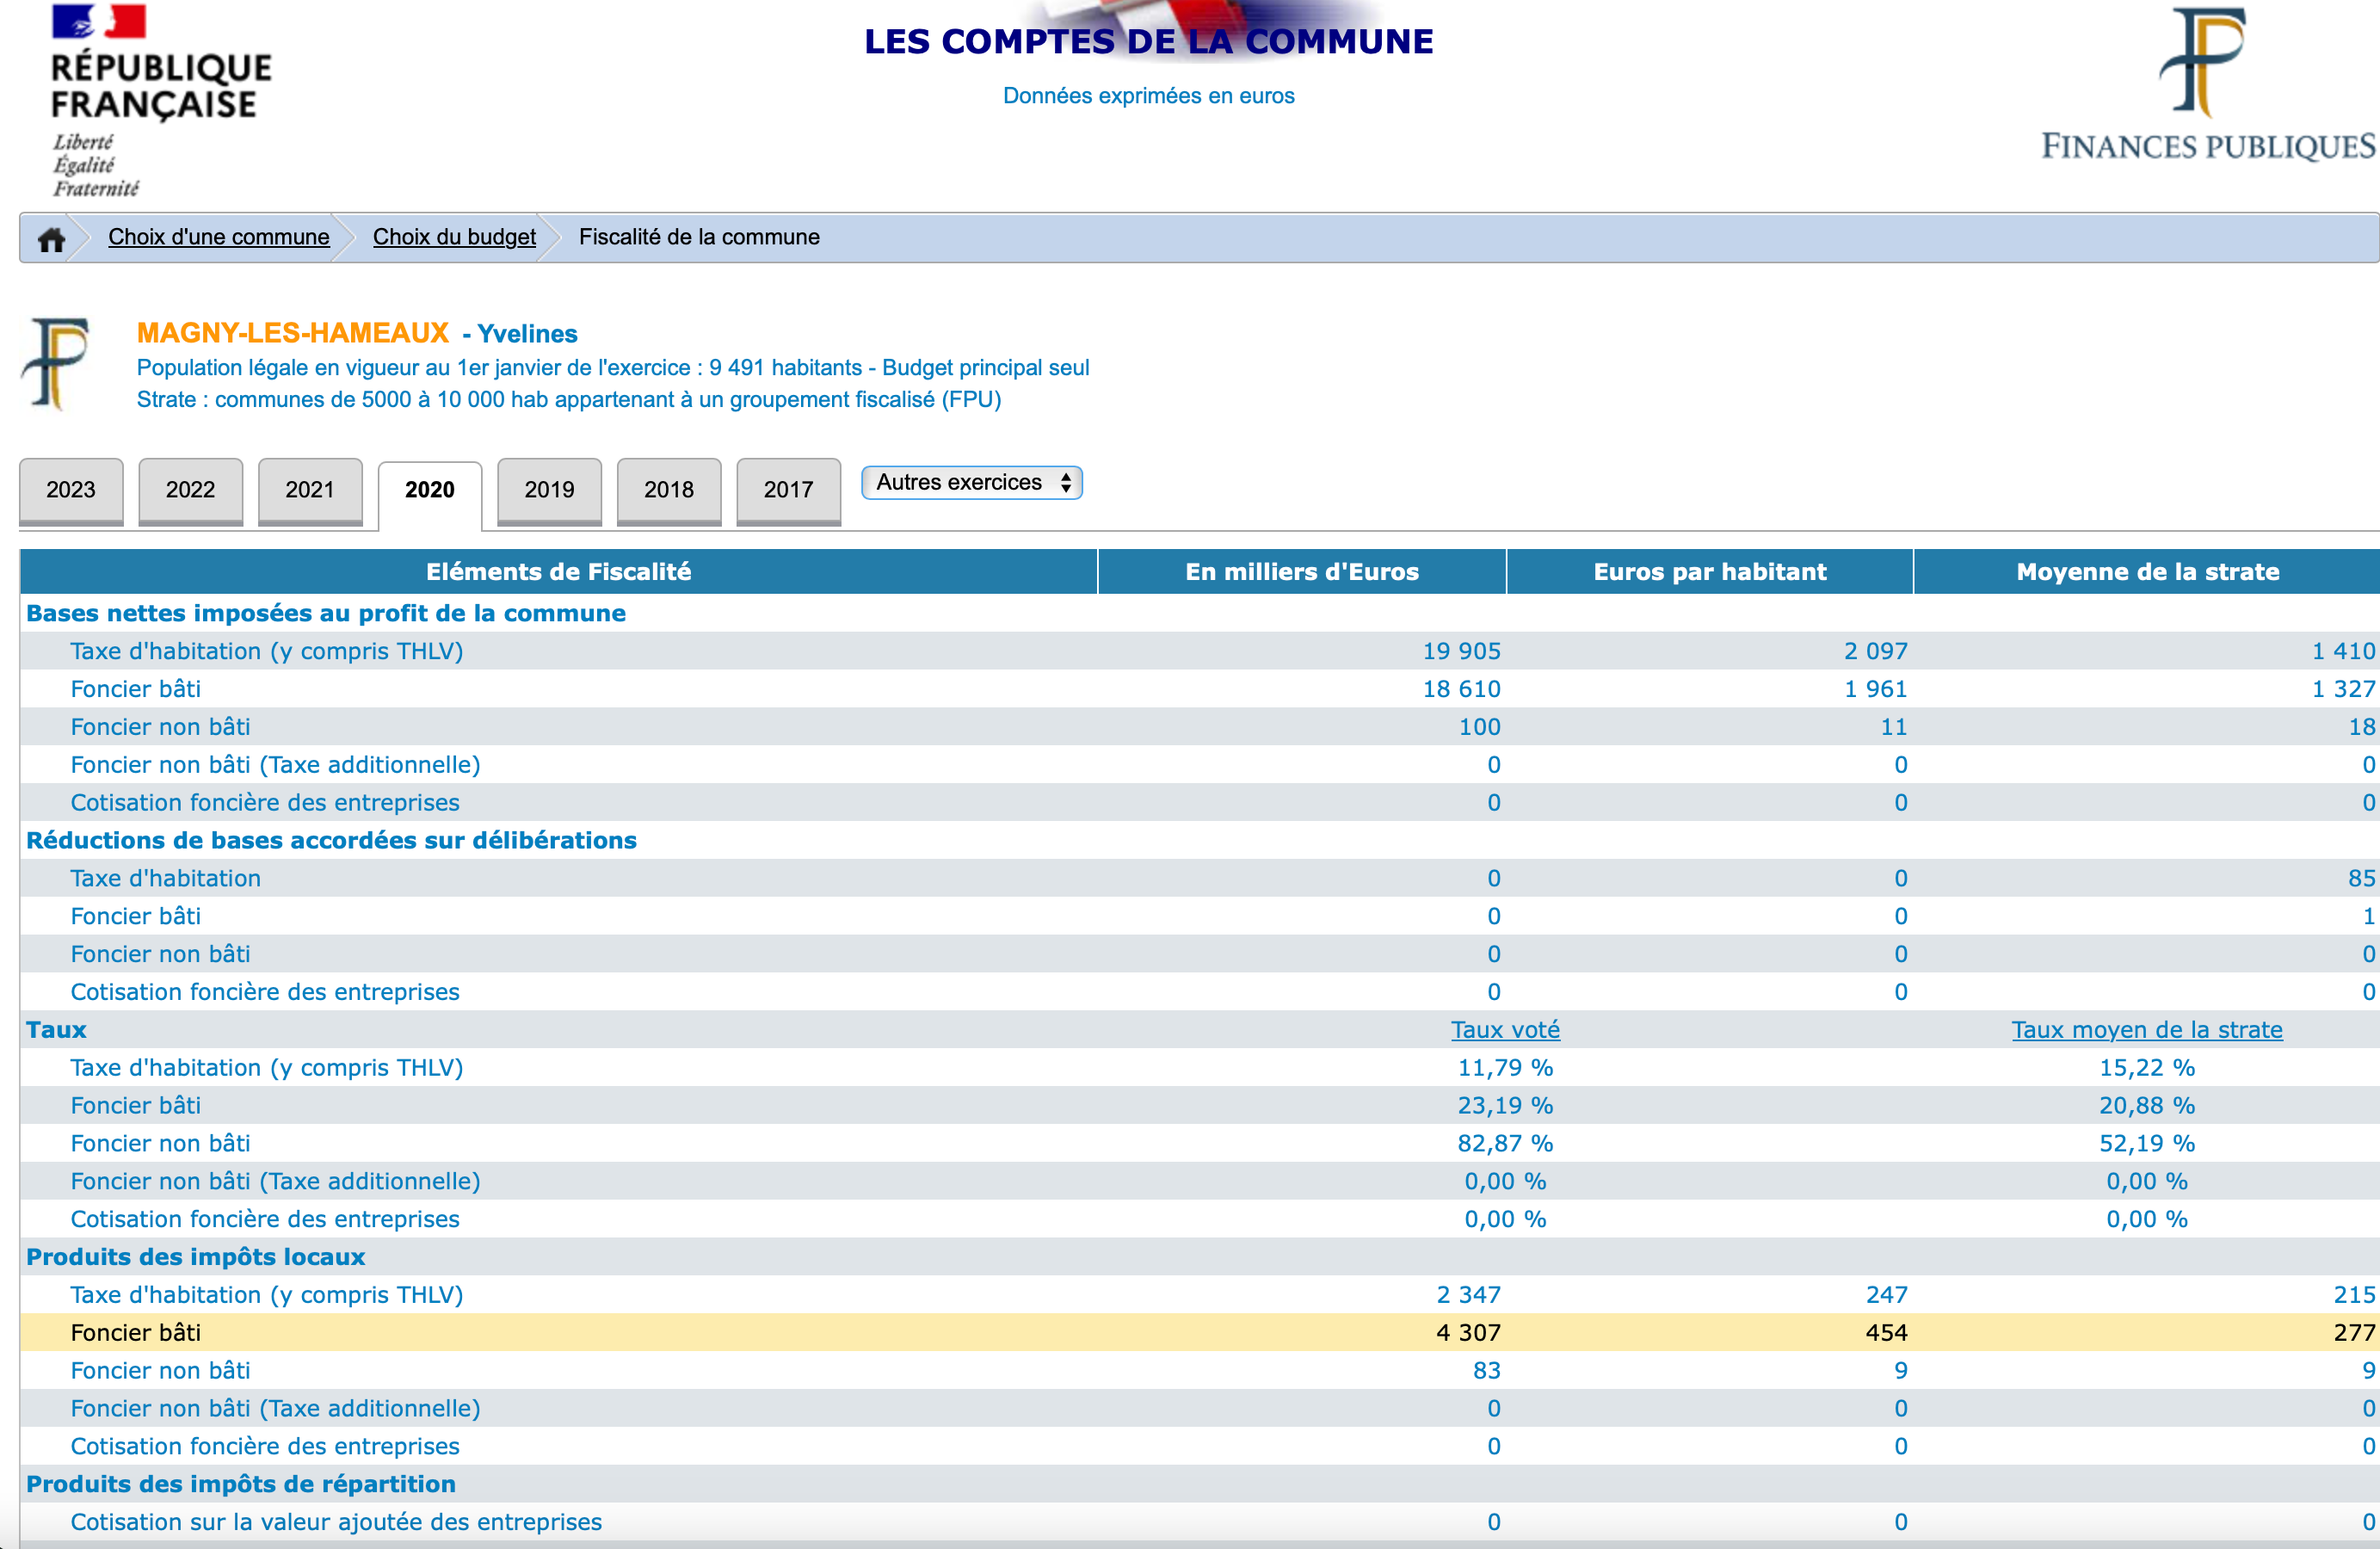Select the 2018 tab
2380x1549 pixels.
(x=669, y=490)
